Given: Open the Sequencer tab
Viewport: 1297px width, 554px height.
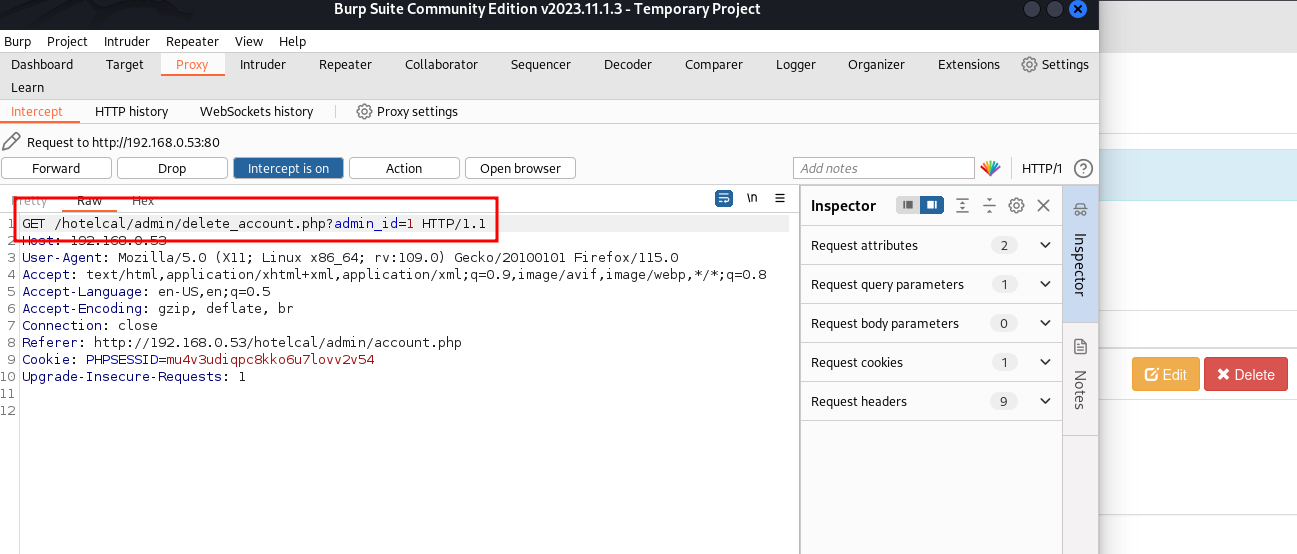Looking at the screenshot, I should (541, 64).
